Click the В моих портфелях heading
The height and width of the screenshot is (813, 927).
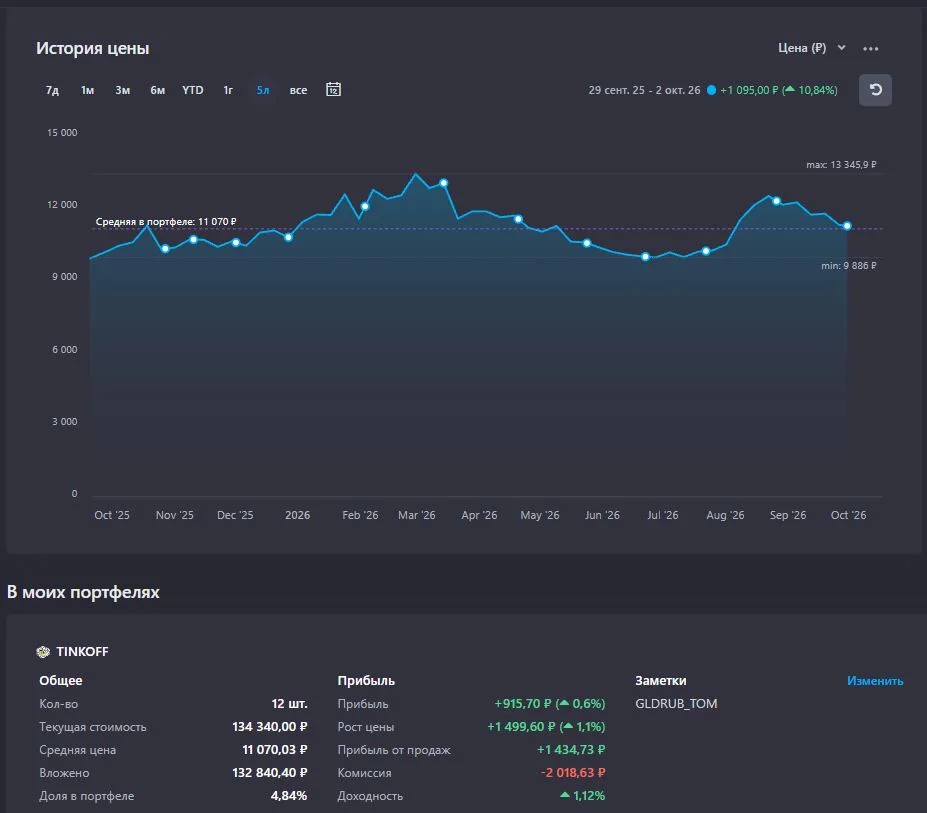coord(83,592)
